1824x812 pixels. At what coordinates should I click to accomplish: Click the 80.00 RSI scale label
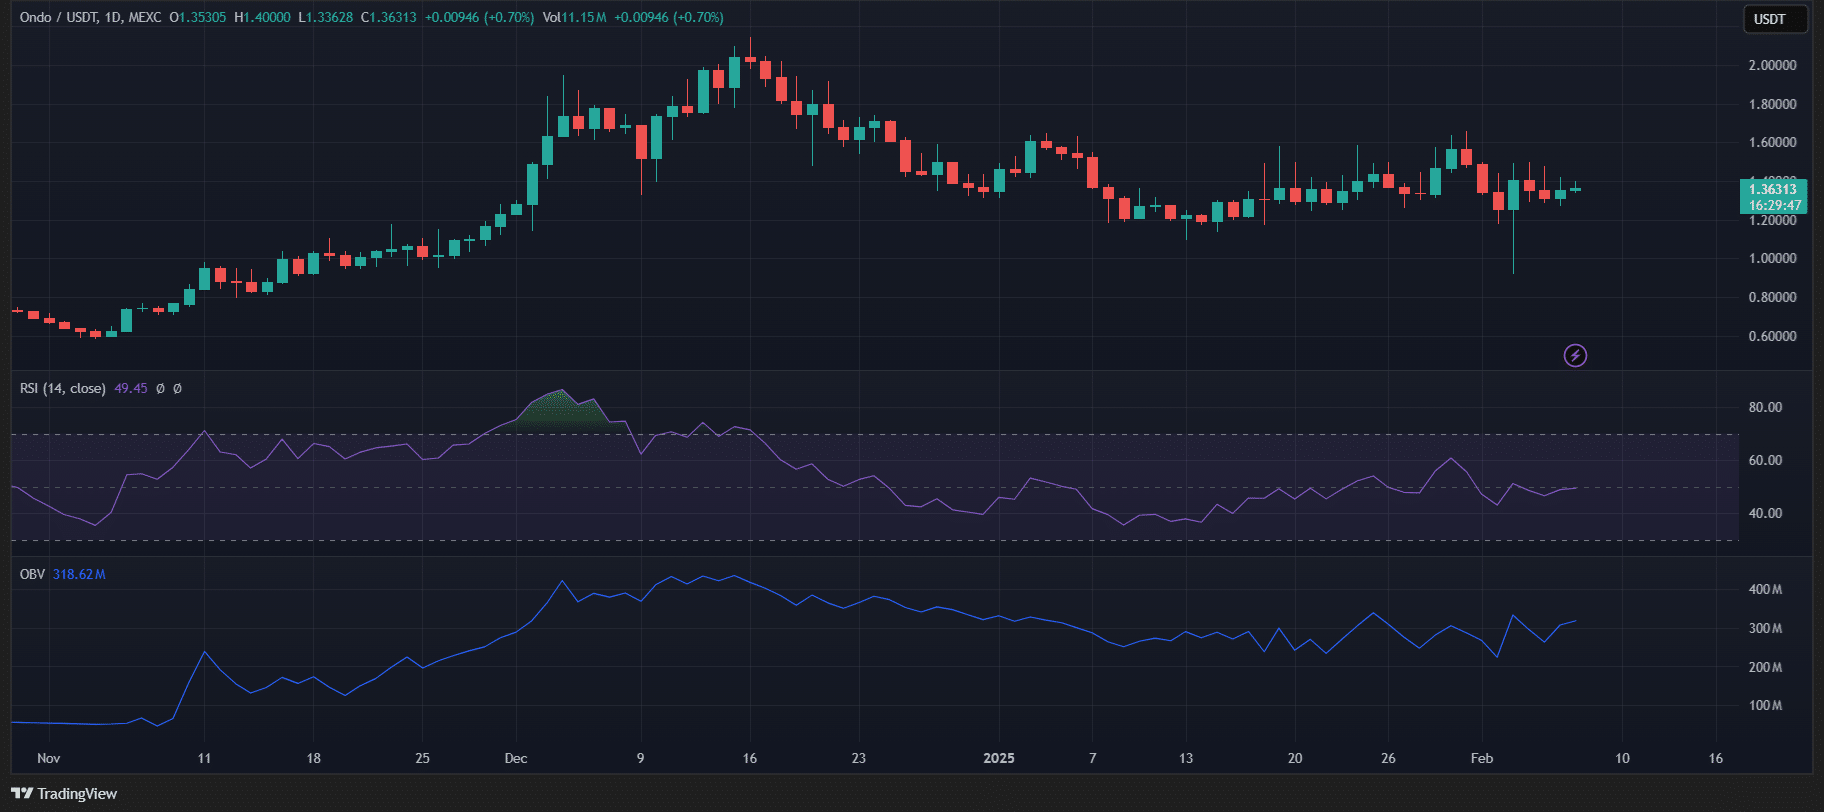coord(1765,407)
